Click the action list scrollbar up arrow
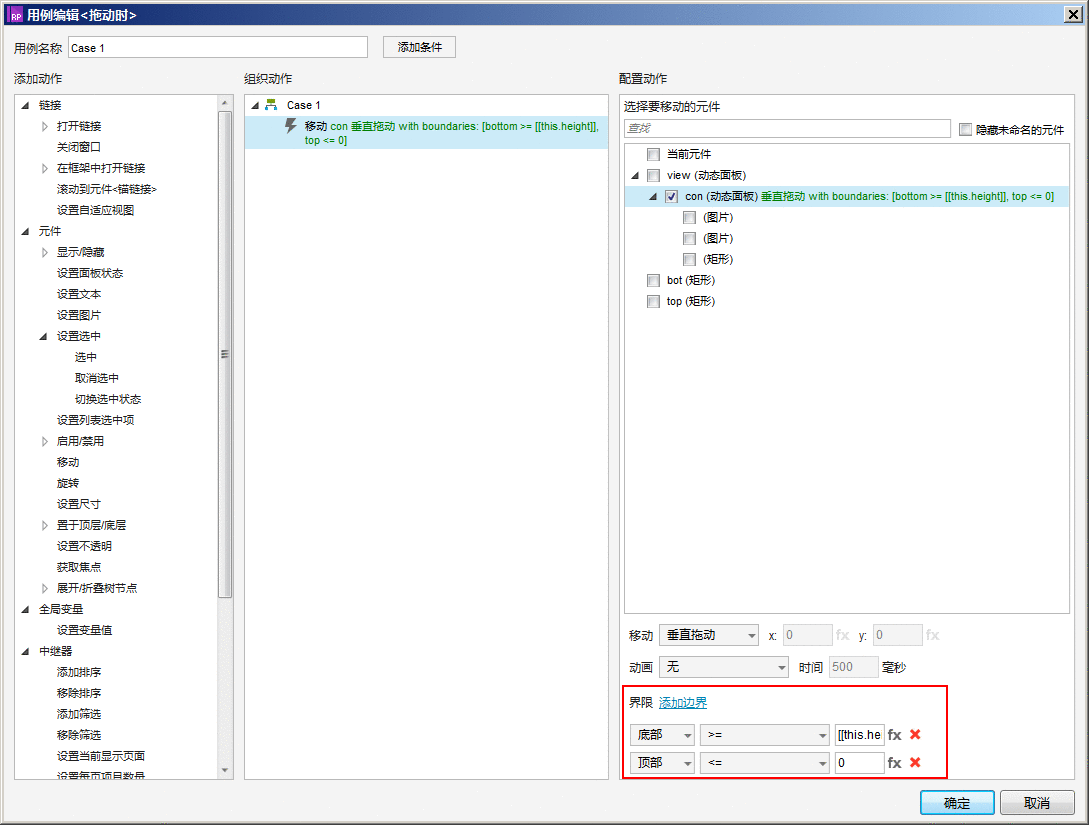 click(224, 103)
